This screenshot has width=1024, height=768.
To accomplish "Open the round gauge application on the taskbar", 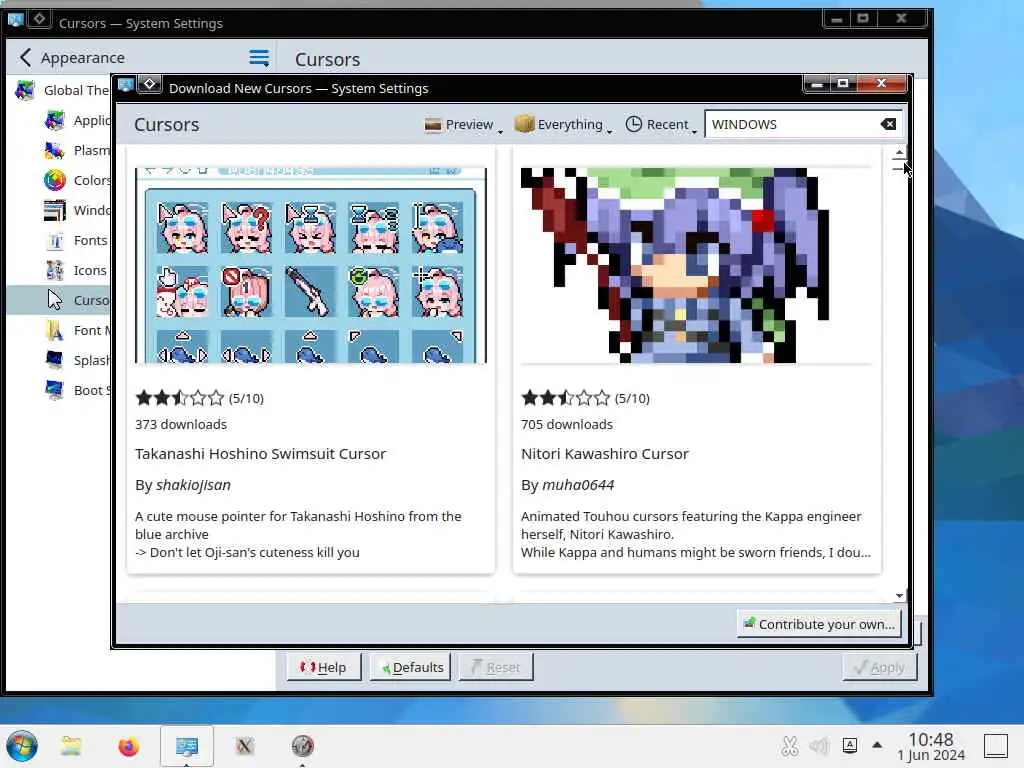I will [x=302, y=746].
